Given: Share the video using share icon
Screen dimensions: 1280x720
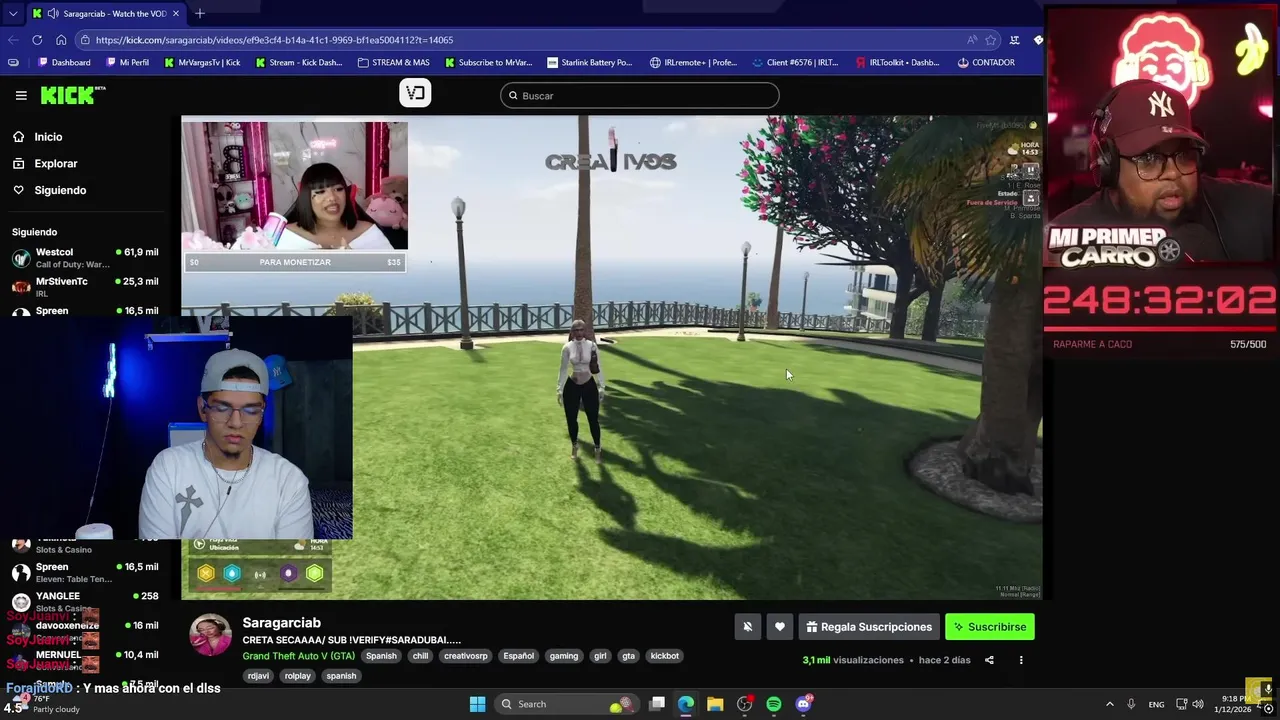Looking at the screenshot, I should pyautogui.click(x=989, y=660).
